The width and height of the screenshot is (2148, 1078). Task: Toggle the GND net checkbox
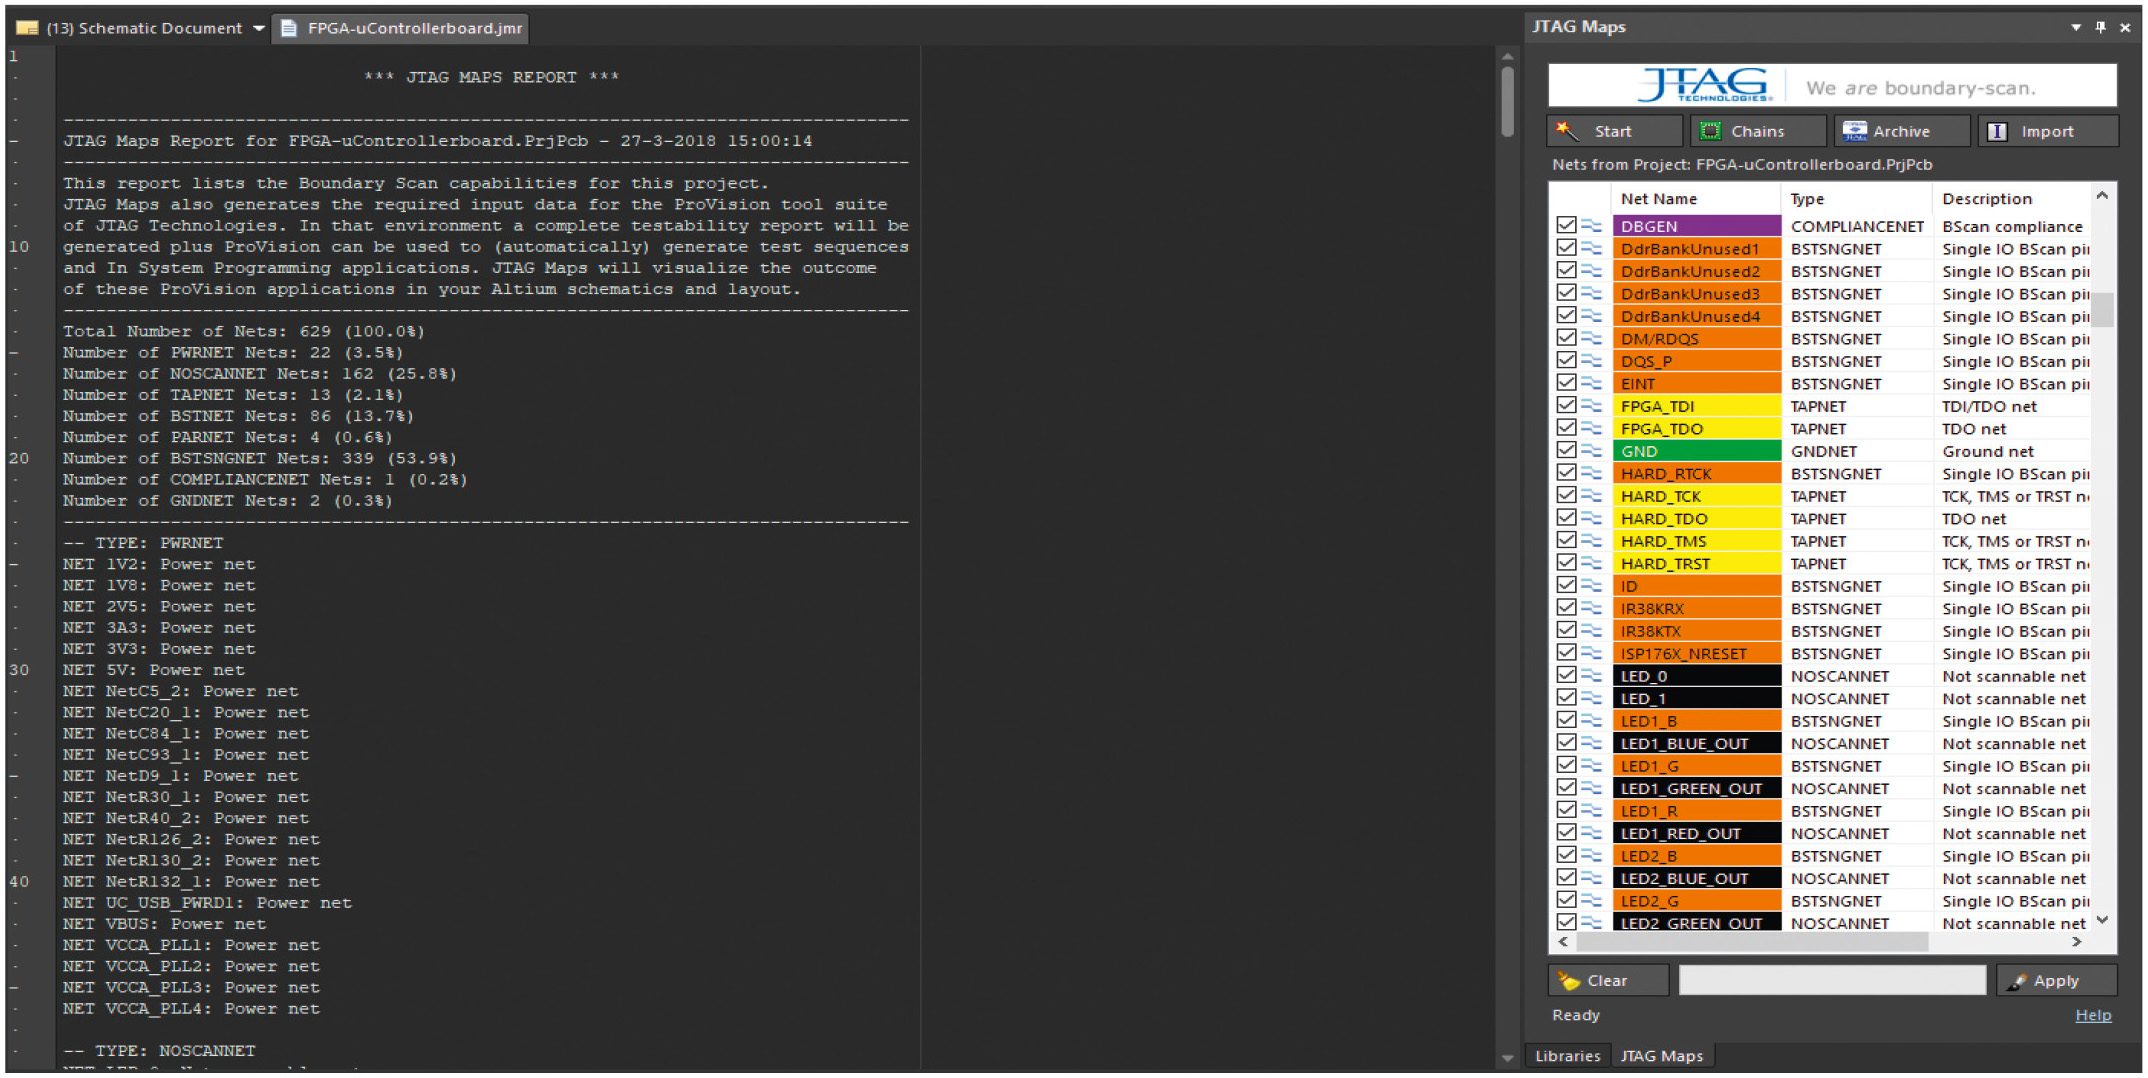tap(1566, 451)
